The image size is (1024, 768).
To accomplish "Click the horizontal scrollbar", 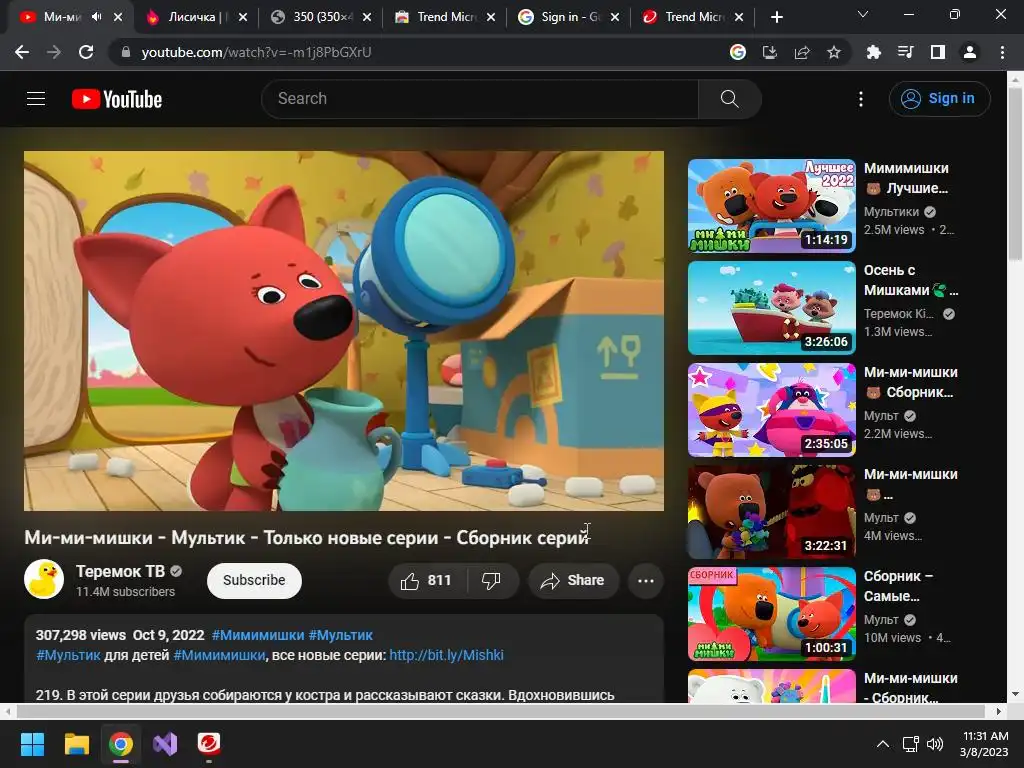I will [x=500, y=711].
